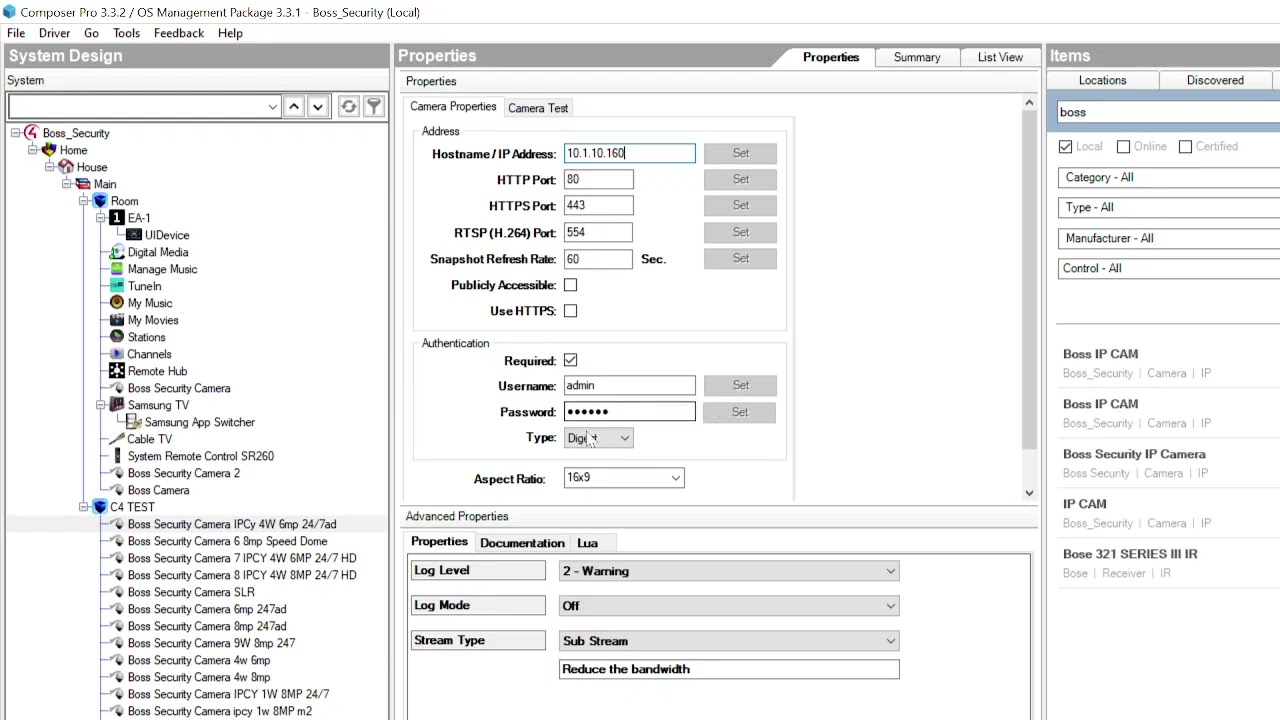
Task: Enable the Online filter checkbox
Action: pos(1123,146)
